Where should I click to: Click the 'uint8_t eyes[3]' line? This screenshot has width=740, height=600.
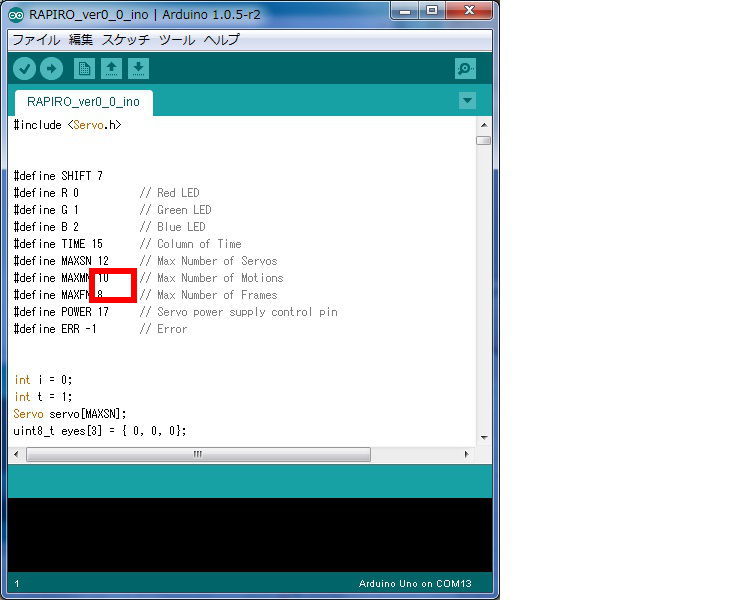(x=100, y=431)
